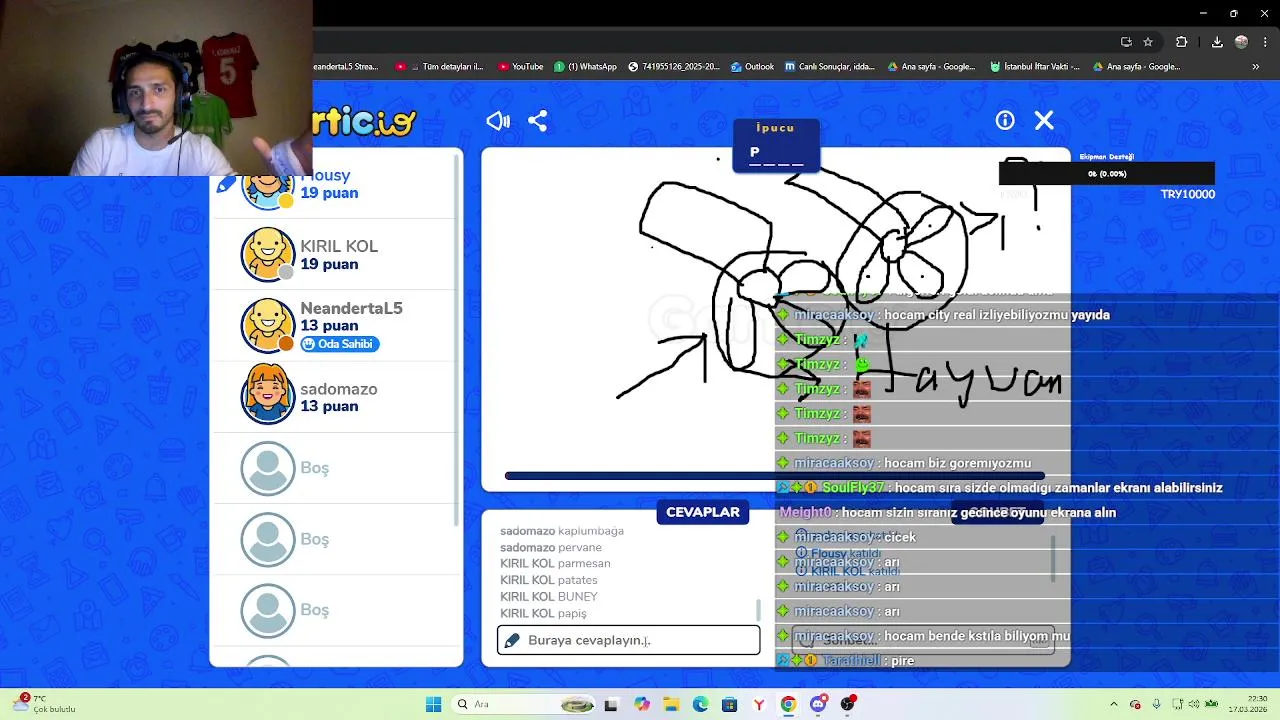Screen dimensions: 1280x720
Task: Open the Outlook bookmark
Action: tap(752, 67)
